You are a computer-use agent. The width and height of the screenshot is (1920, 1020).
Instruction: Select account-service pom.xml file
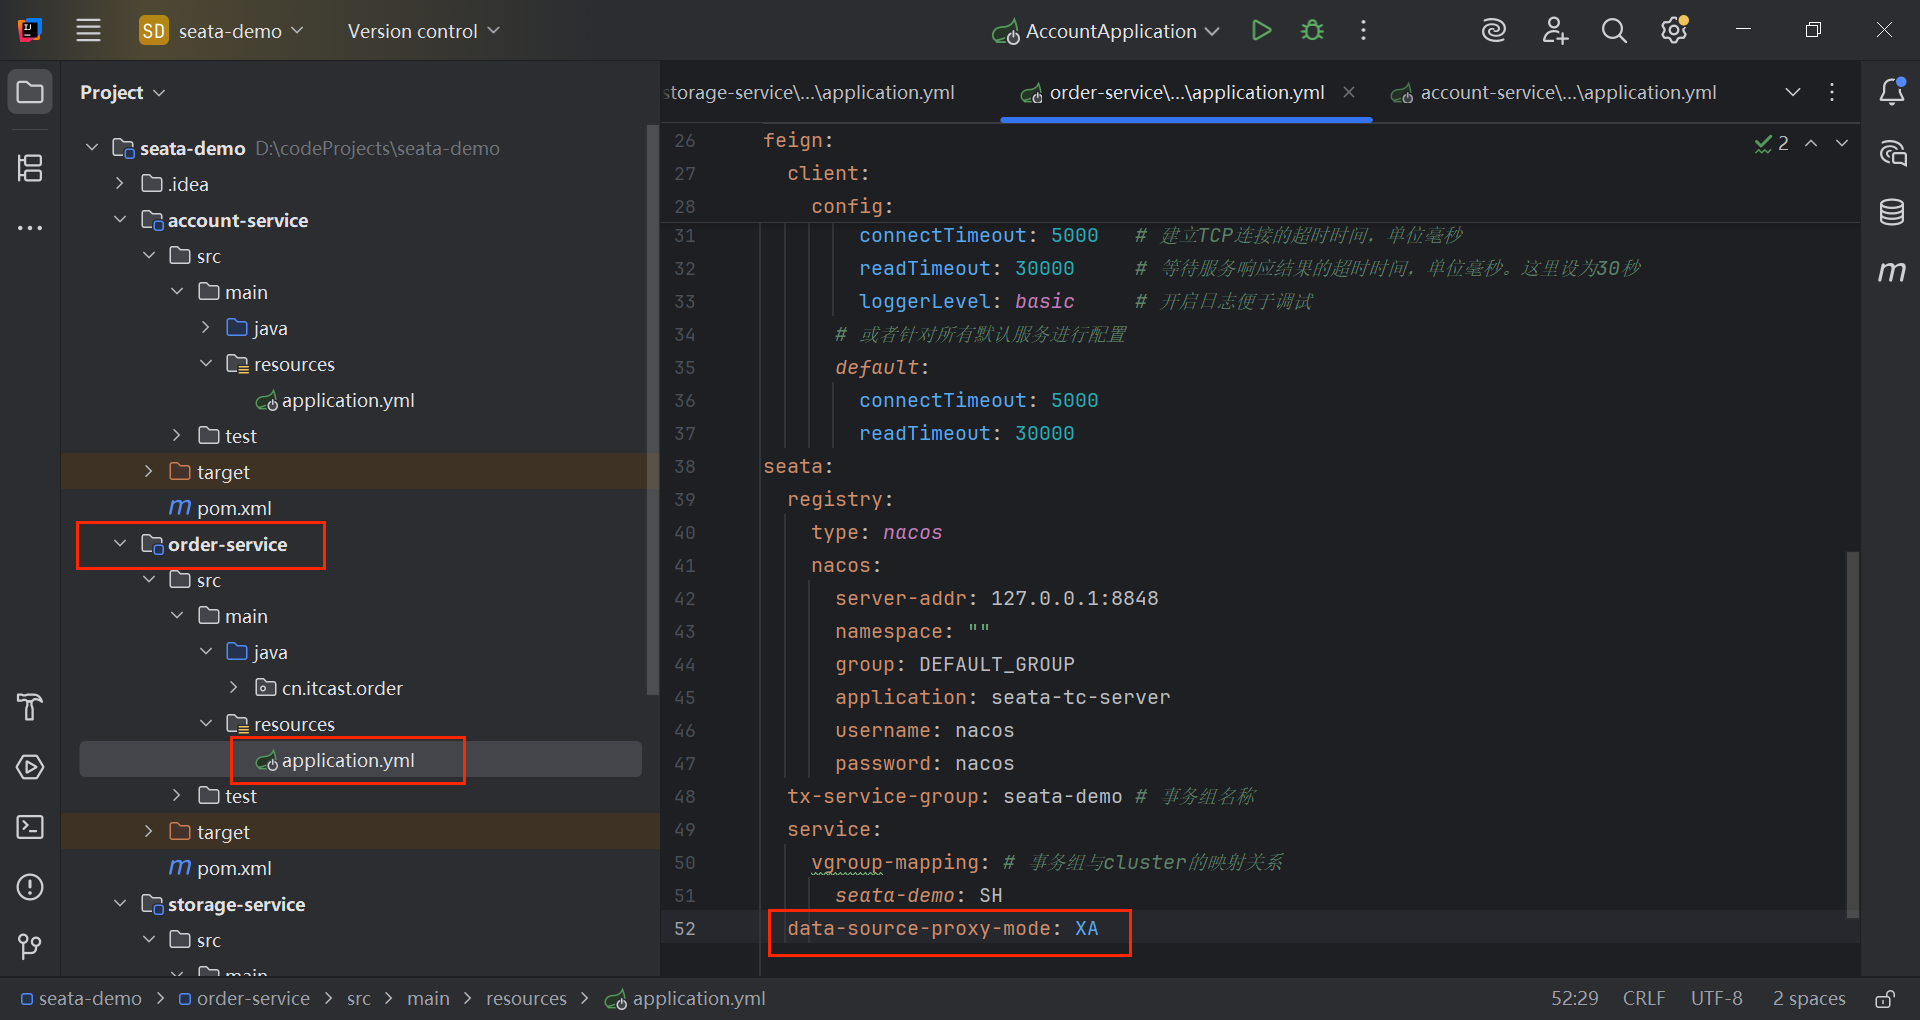point(221,508)
